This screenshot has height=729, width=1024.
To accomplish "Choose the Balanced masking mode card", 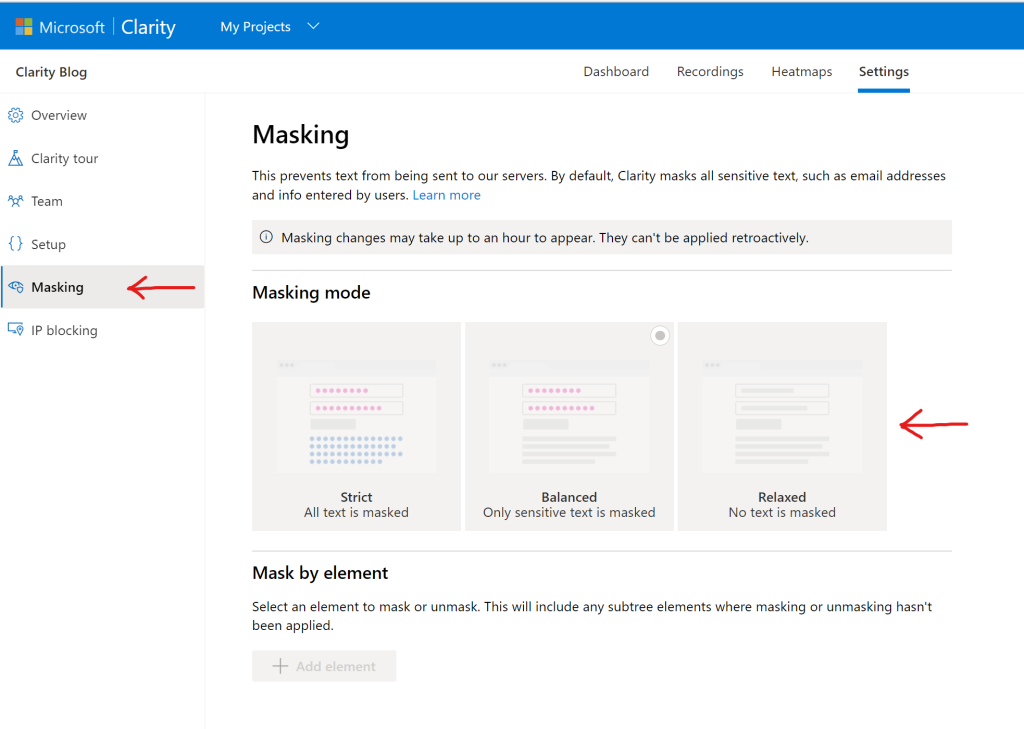I will tap(569, 426).
